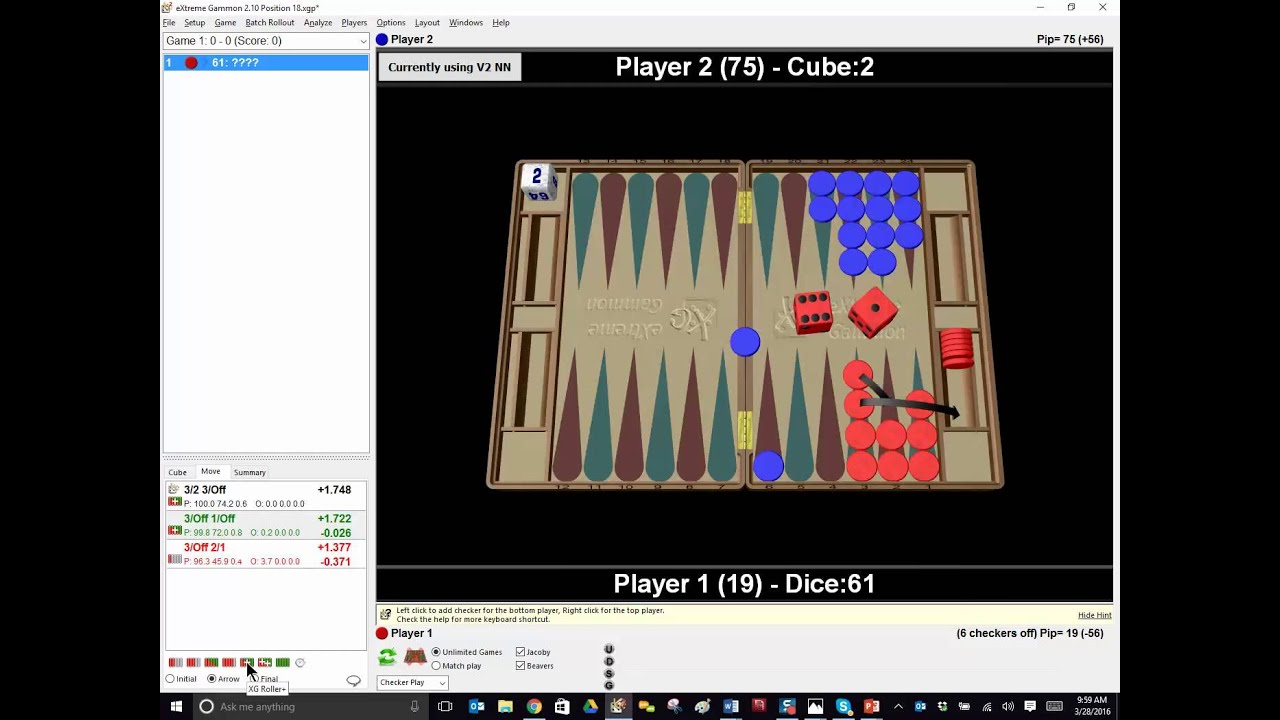1280x720 pixels.
Task: Select the XG Roller+ analysis level icon
Action: pos(247,662)
